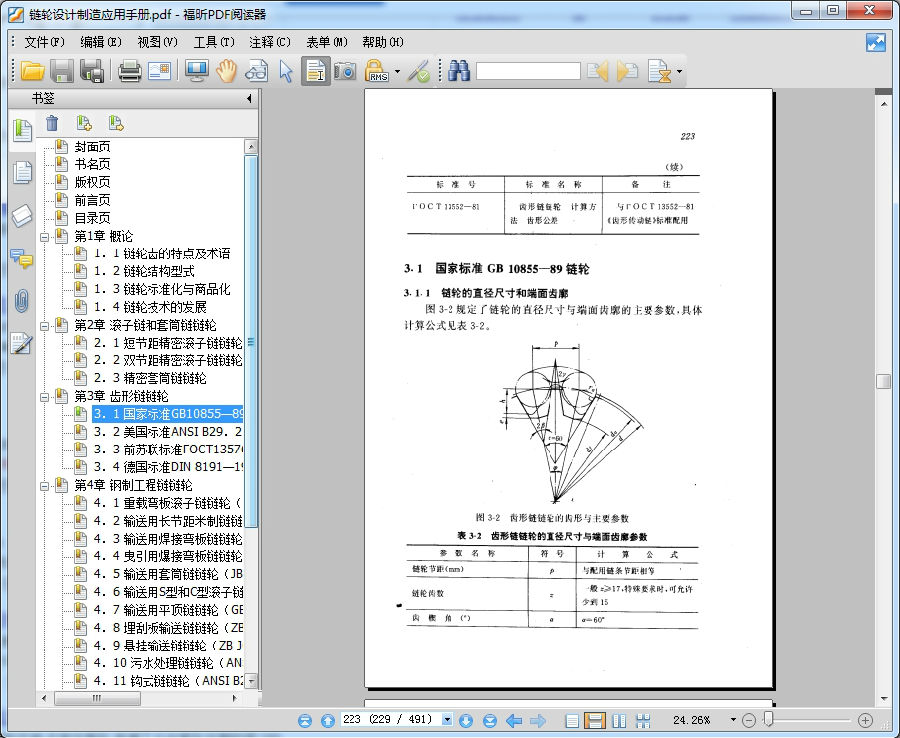Click the zoom in plus button
The height and width of the screenshot is (738, 900).
(865, 720)
